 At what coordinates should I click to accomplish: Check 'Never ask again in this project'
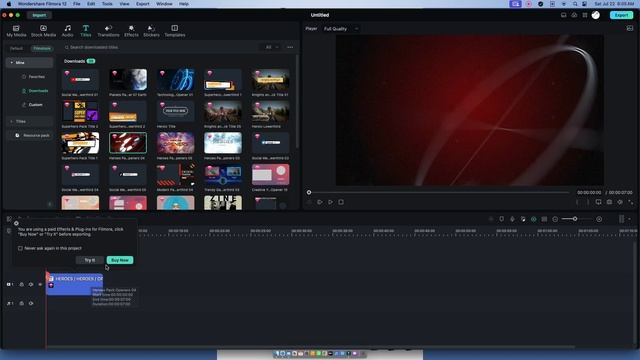20,248
